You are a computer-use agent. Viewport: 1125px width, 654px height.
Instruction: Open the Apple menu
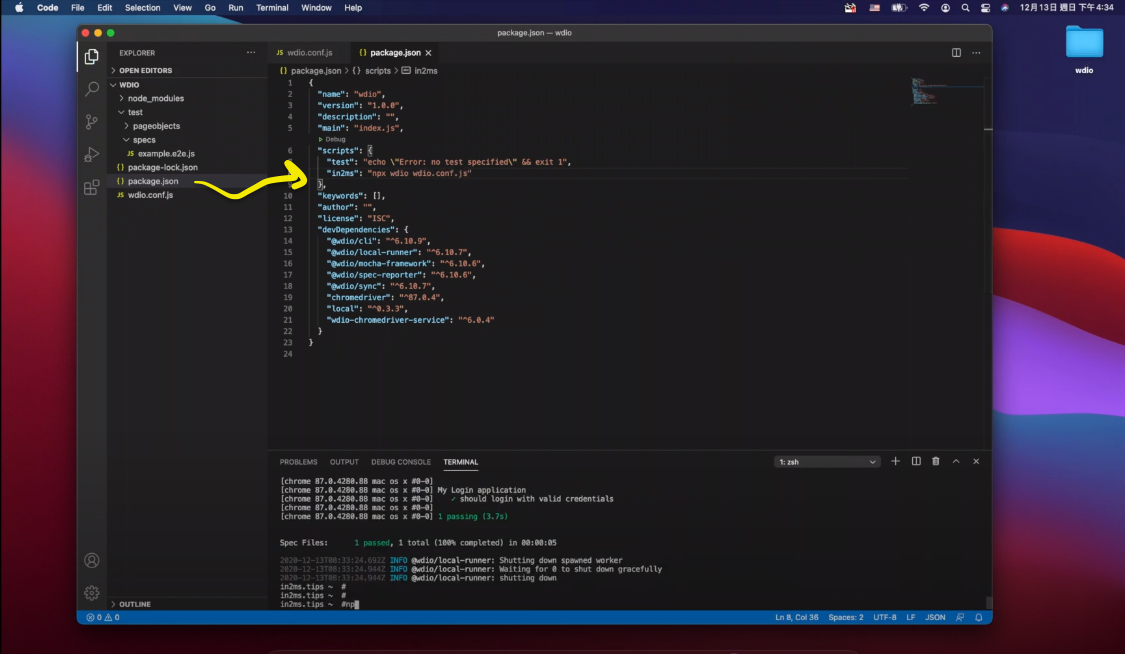coord(19,8)
